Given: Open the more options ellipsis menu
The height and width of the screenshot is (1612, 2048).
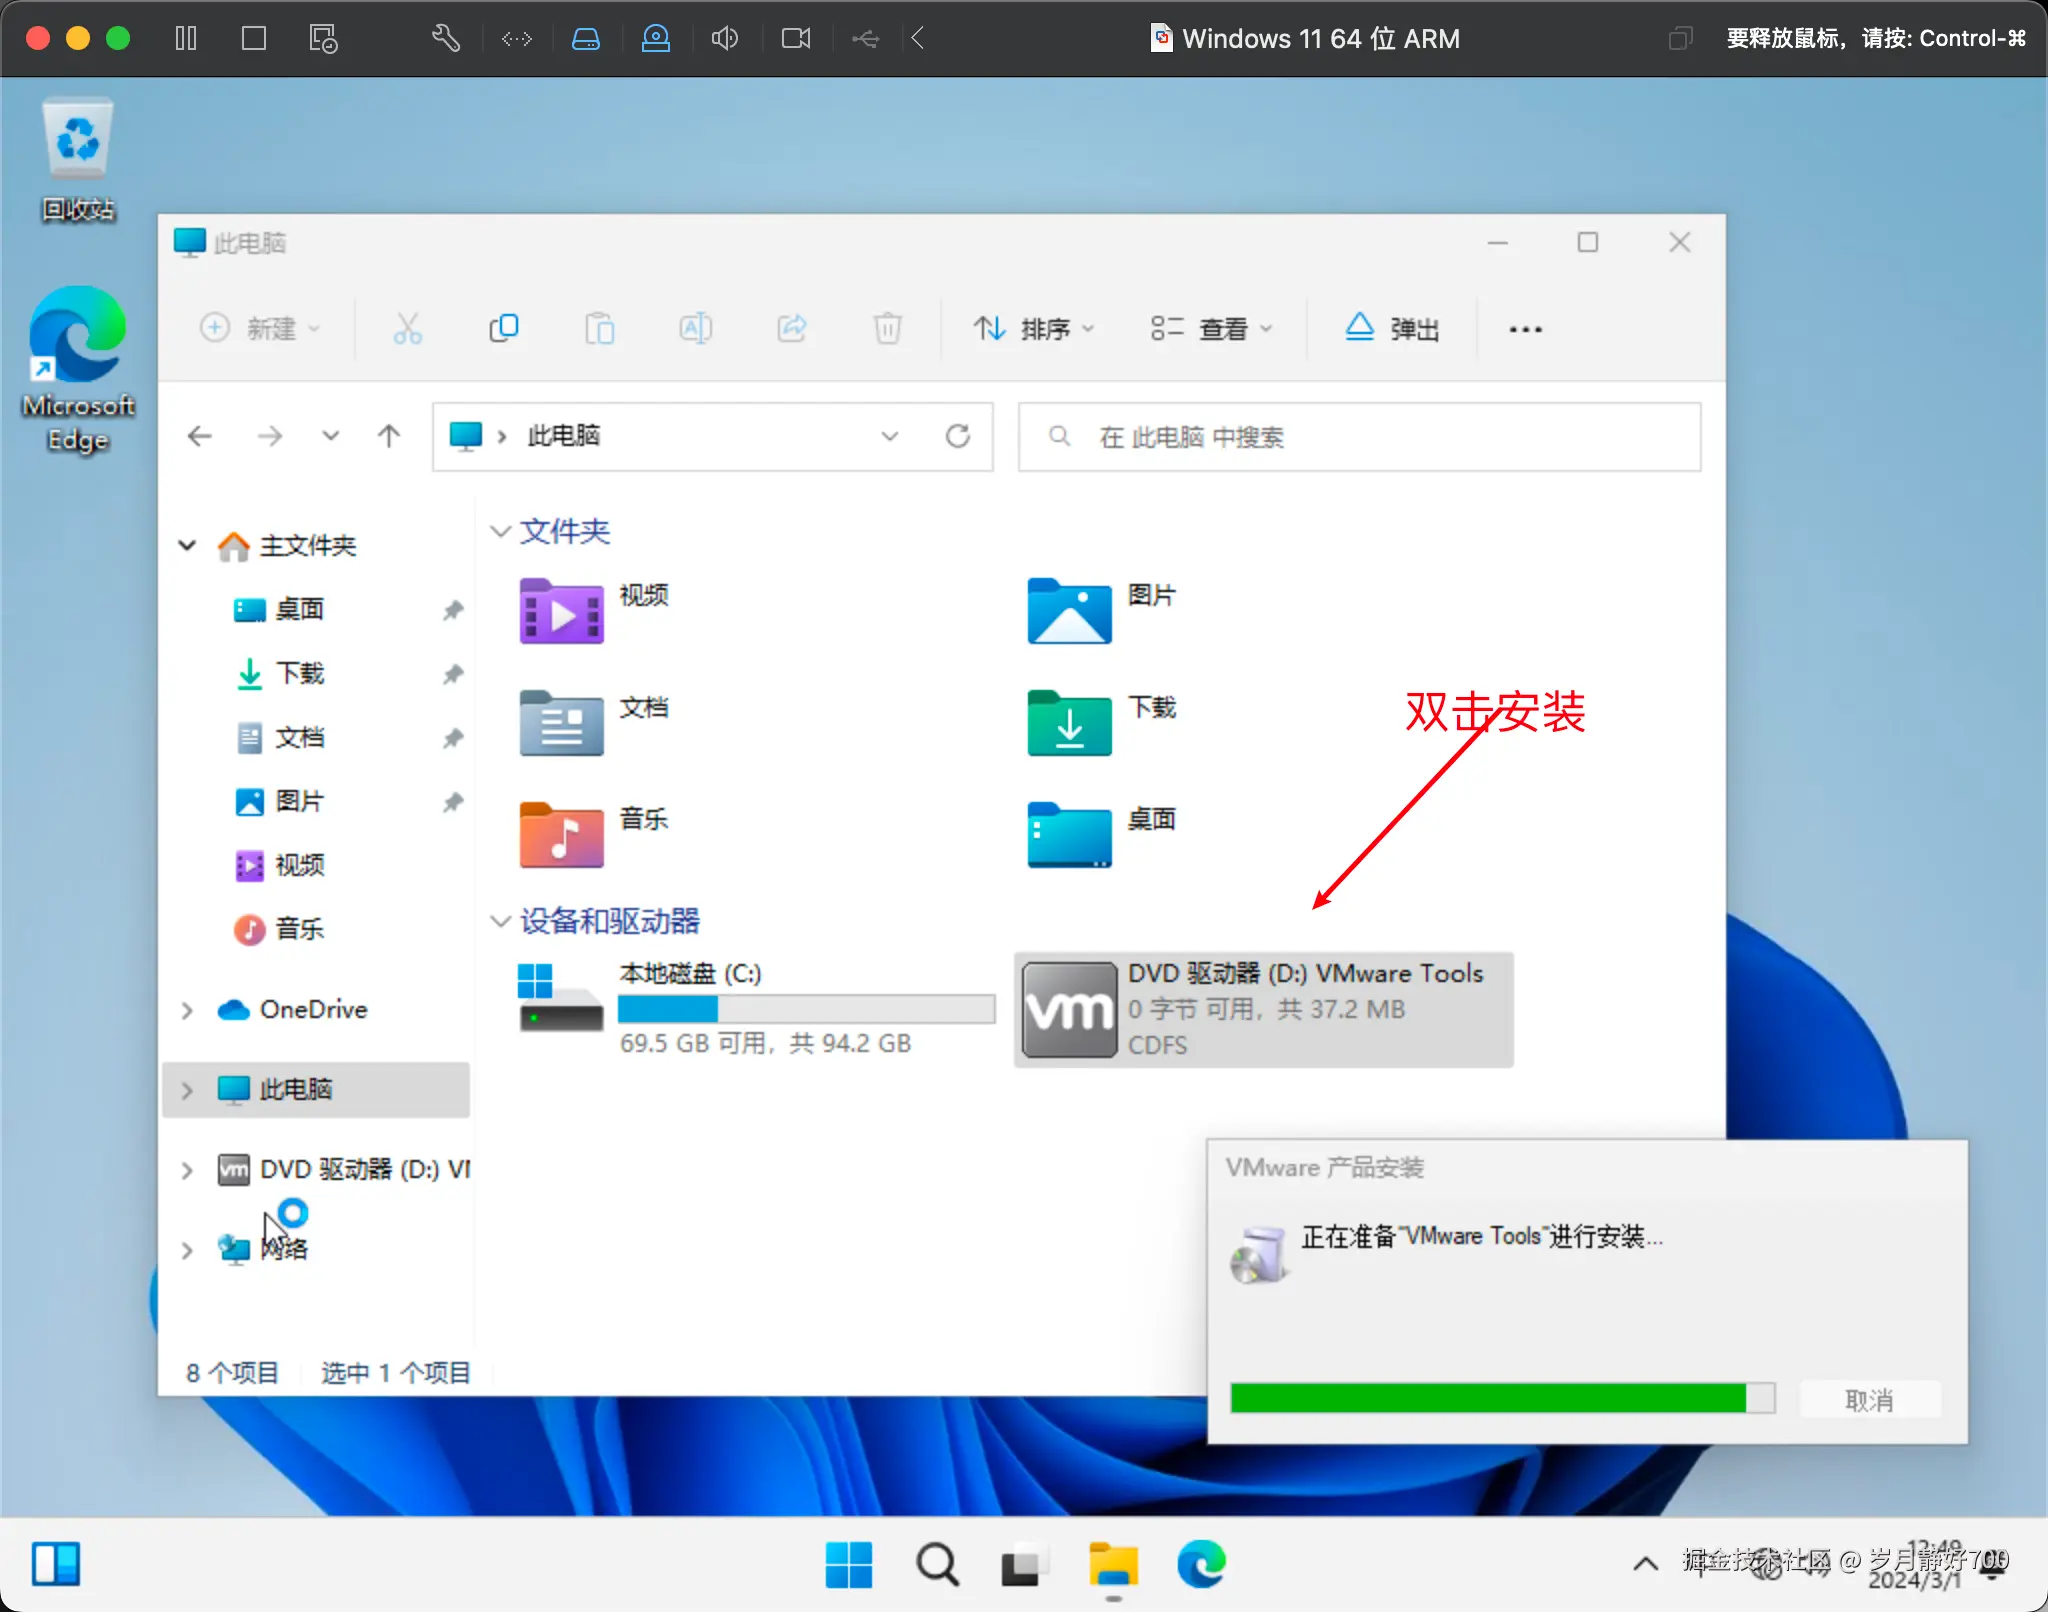Looking at the screenshot, I should click(x=1525, y=328).
